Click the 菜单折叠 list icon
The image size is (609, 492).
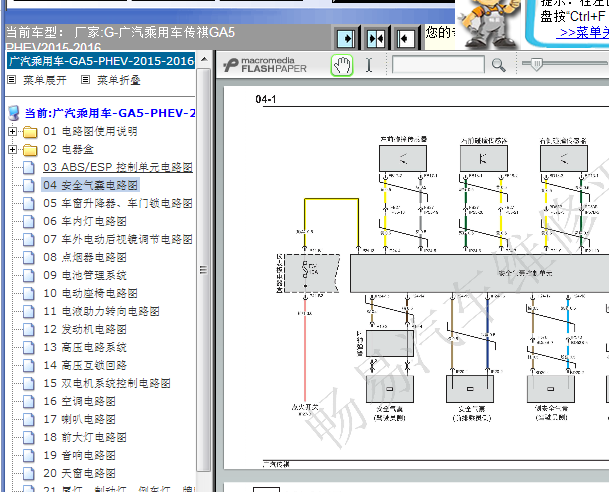[85, 80]
